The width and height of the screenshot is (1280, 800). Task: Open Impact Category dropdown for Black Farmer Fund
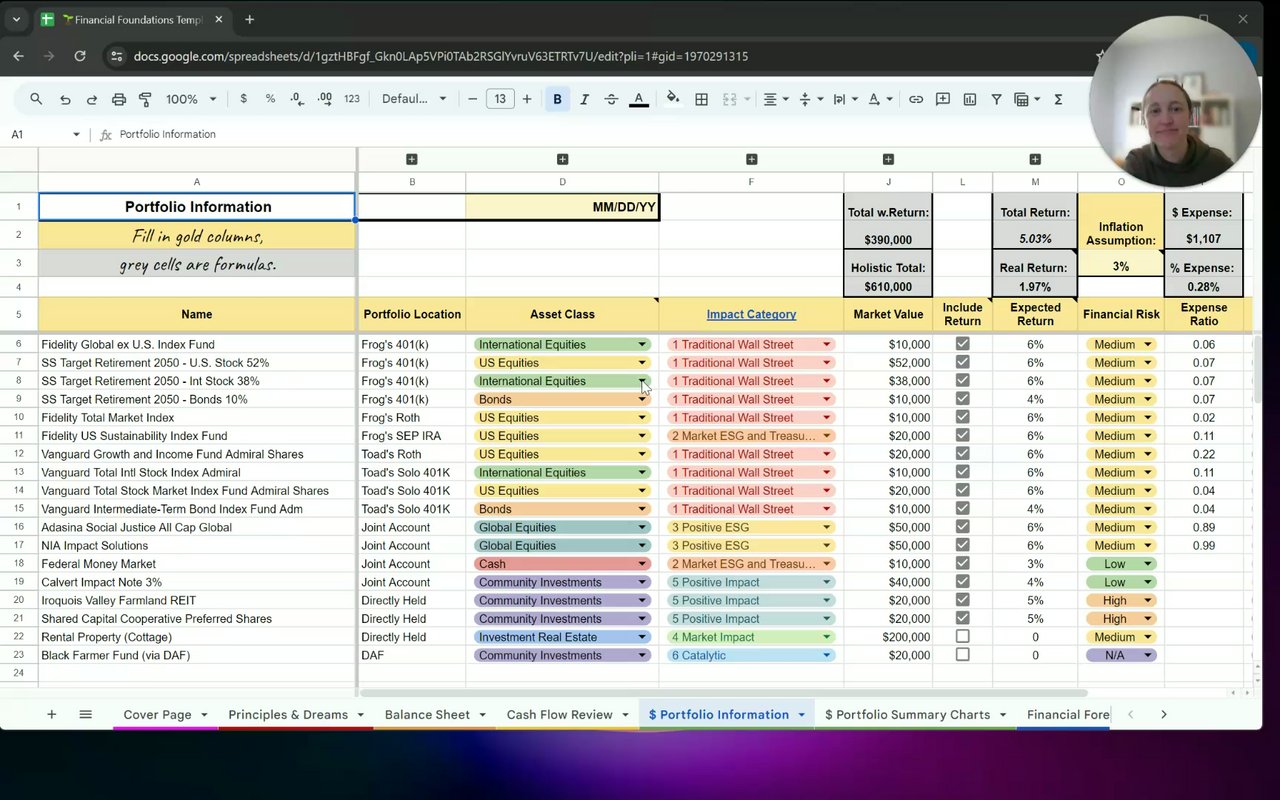[x=827, y=656]
